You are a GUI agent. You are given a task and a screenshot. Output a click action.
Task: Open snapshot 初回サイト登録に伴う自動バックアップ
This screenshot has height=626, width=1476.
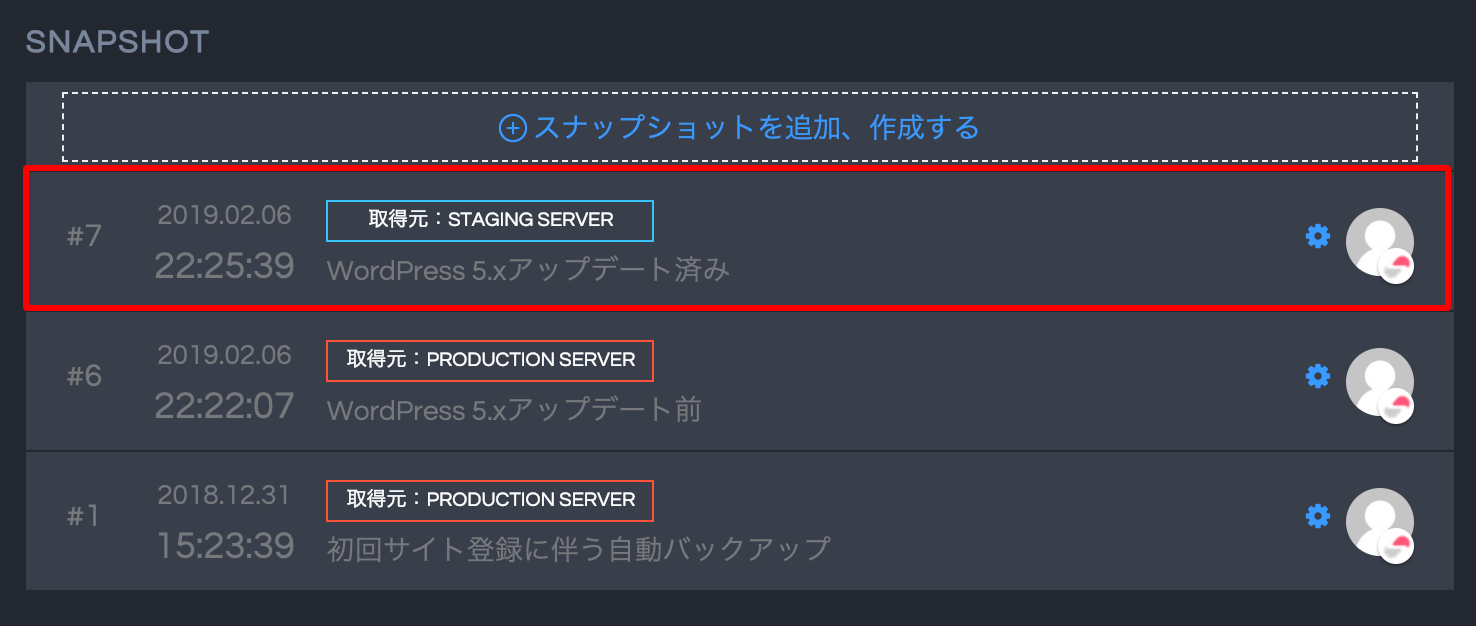coord(578,549)
